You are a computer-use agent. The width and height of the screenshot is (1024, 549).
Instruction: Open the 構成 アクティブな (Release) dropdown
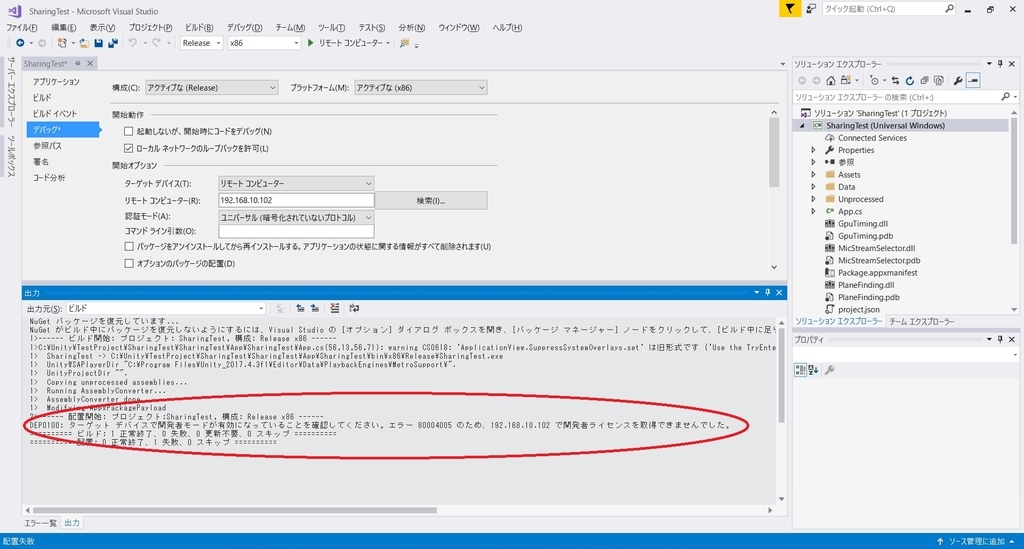212,87
